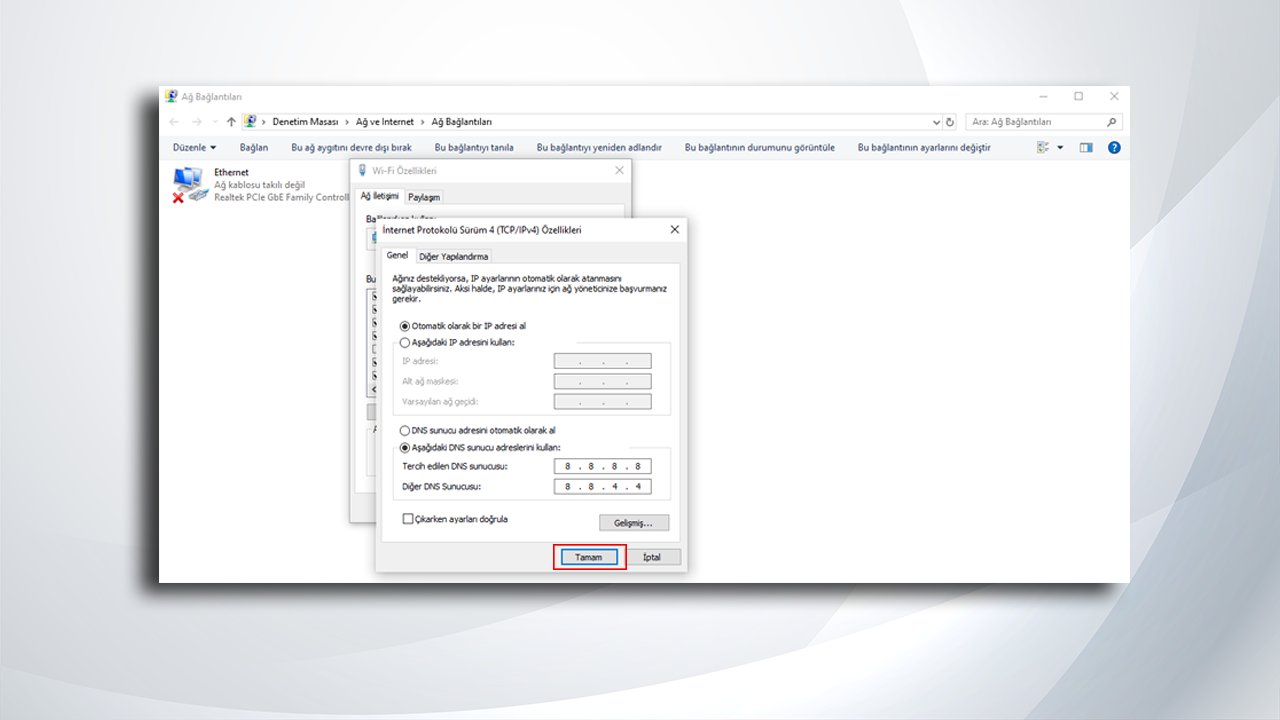
Task: Click the address bar location icon
Action: [x=250, y=122]
